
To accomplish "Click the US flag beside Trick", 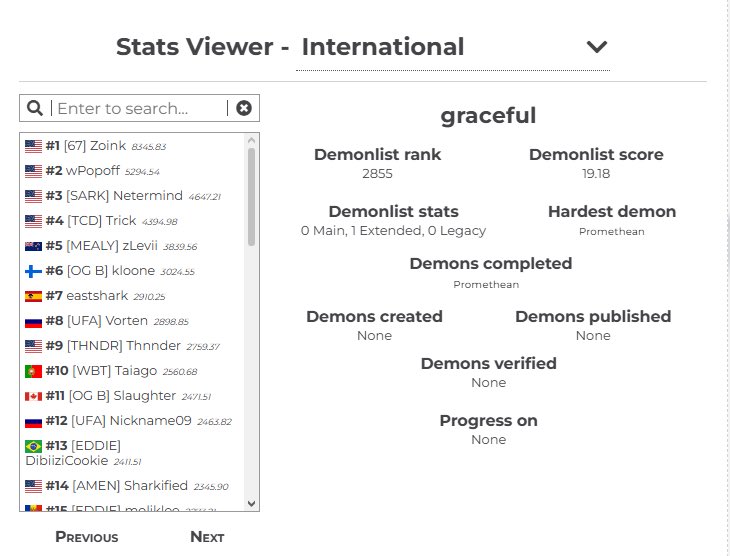I will point(33,221).
